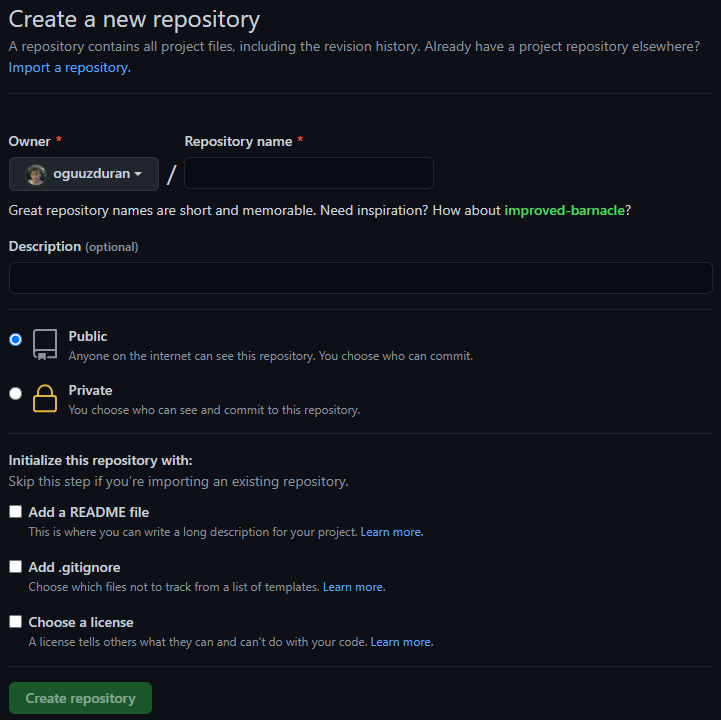The height and width of the screenshot is (720, 721).
Task: Focus the Repository name input field
Action: tap(309, 173)
